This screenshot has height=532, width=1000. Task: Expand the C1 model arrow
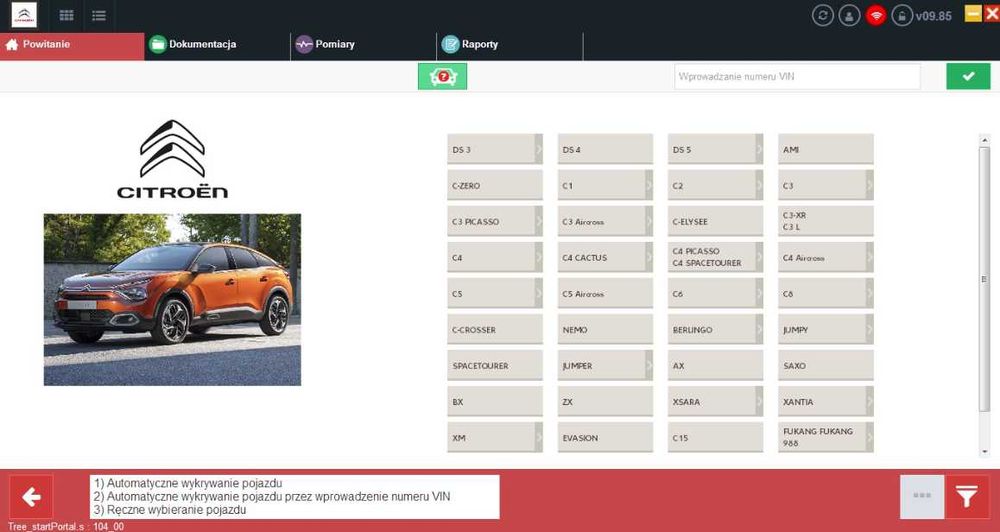point(649,186)
